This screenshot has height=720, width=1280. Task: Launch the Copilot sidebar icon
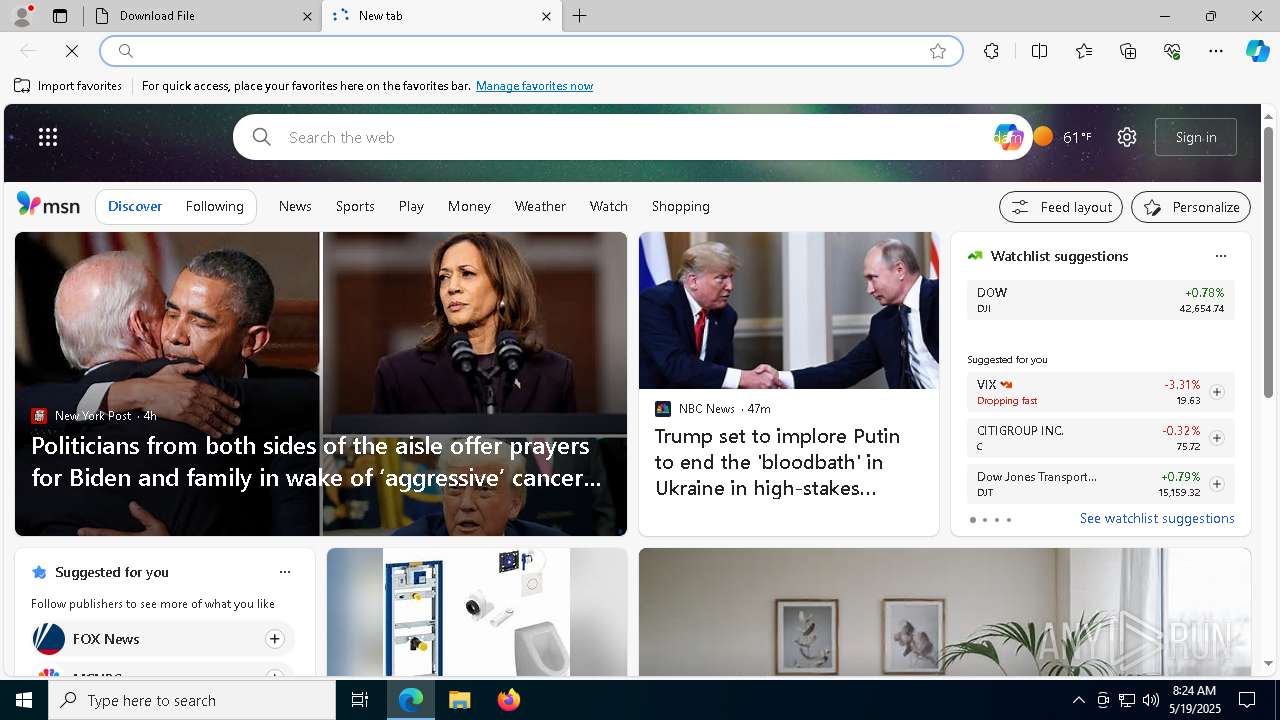[x=1257, y=51]
